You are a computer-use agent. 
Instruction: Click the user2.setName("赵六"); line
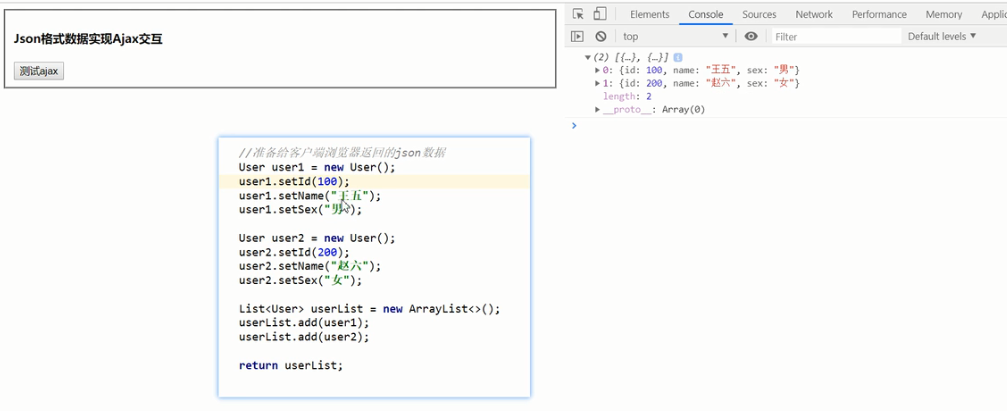coord(310,267)
